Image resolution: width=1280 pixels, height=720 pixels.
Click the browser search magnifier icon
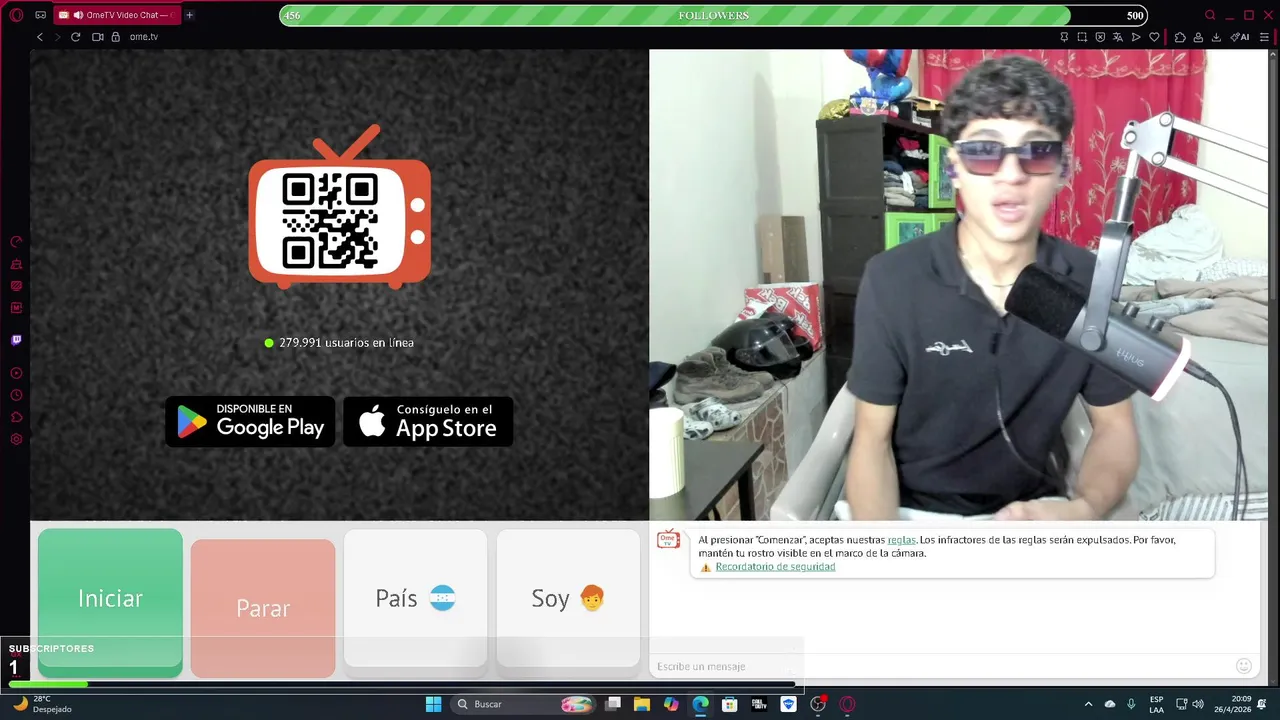click(x=1210, y=15)
